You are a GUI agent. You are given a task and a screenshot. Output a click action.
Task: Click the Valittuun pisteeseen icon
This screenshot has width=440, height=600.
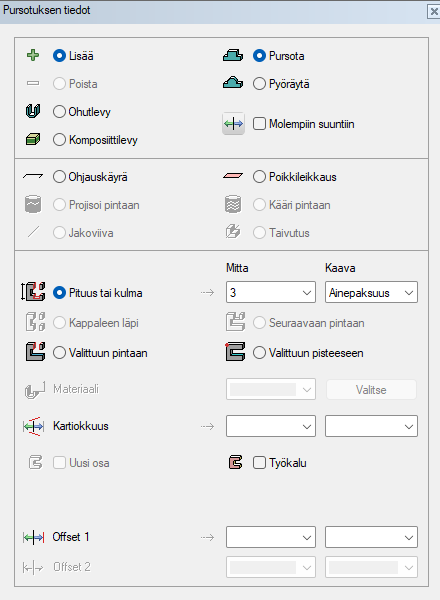[x=235, y=352]
